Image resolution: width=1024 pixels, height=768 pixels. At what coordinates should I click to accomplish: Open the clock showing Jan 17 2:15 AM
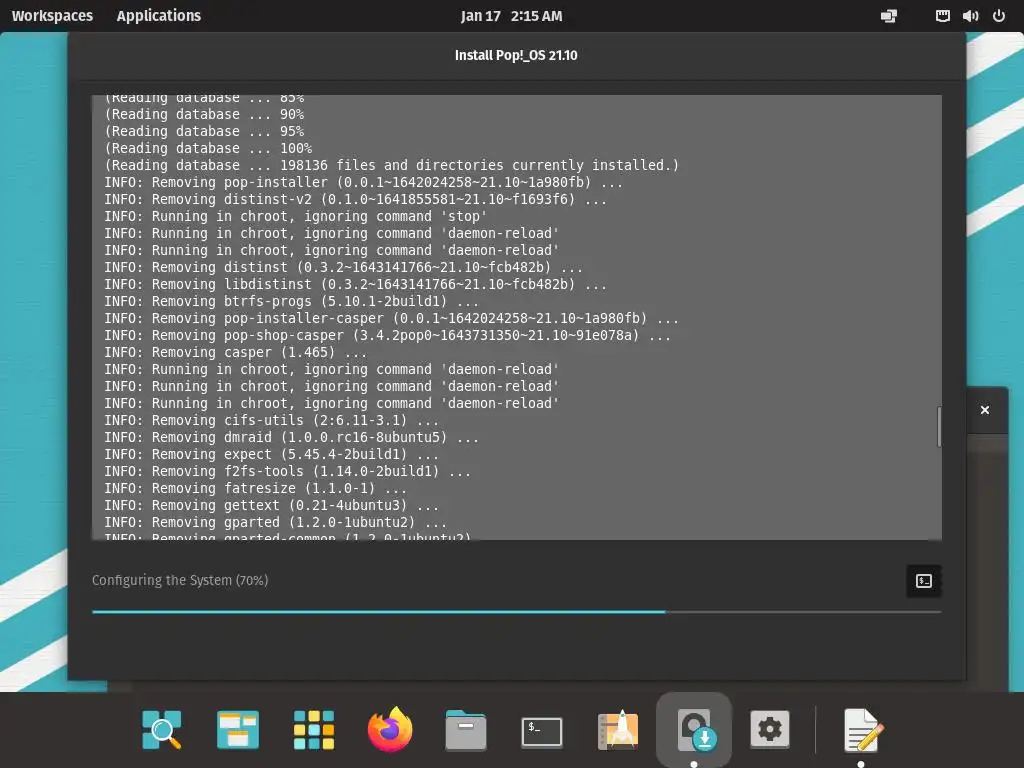(x=511, y=16)
